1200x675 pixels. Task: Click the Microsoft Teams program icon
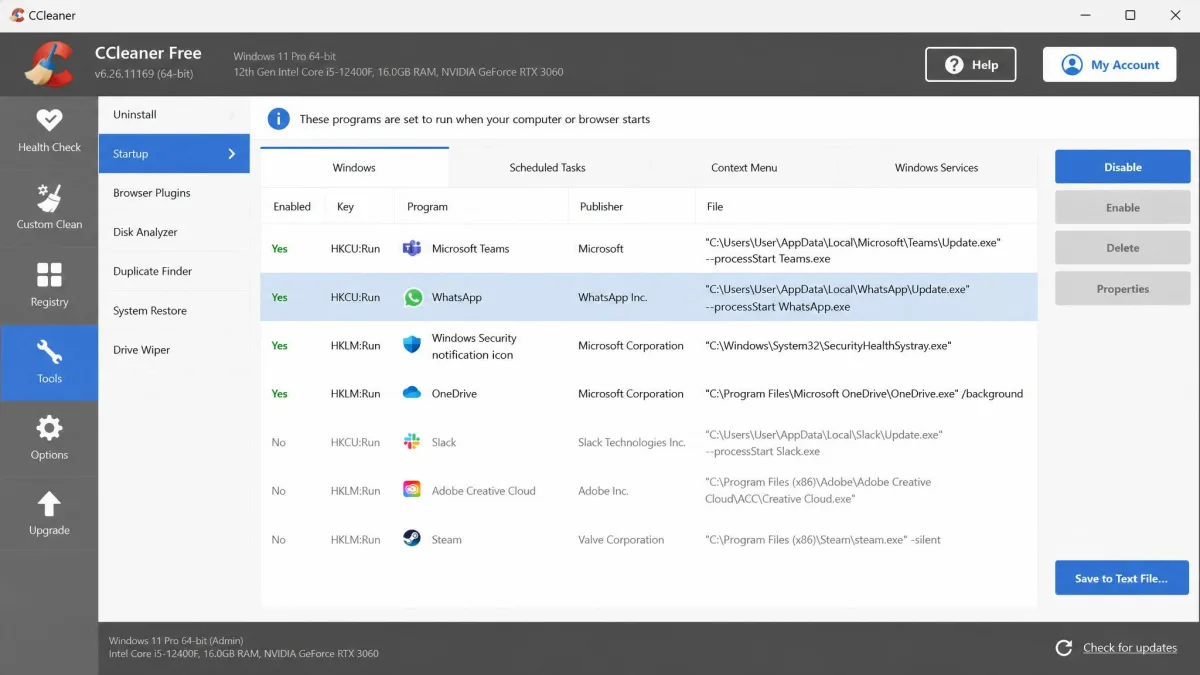point(412,249)
